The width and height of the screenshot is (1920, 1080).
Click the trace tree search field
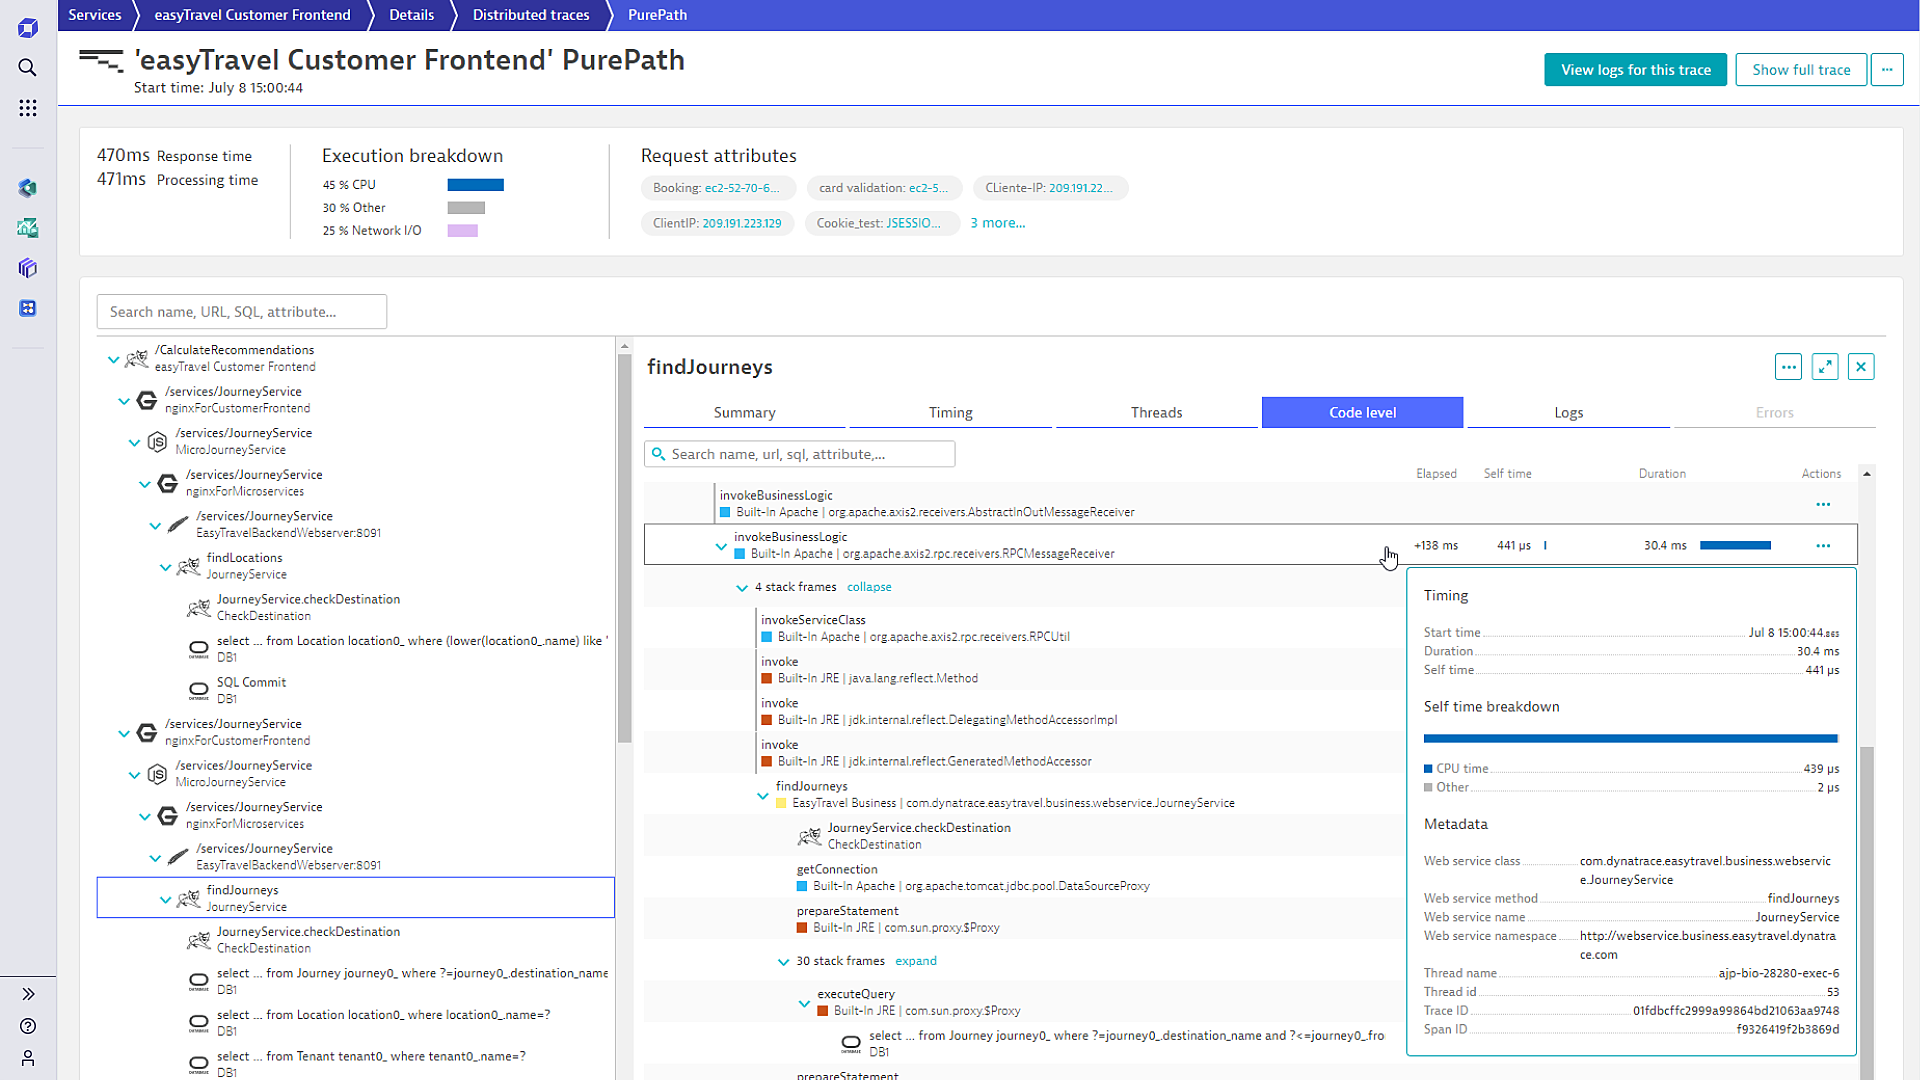pyautogui.click(x=242, y=312)
